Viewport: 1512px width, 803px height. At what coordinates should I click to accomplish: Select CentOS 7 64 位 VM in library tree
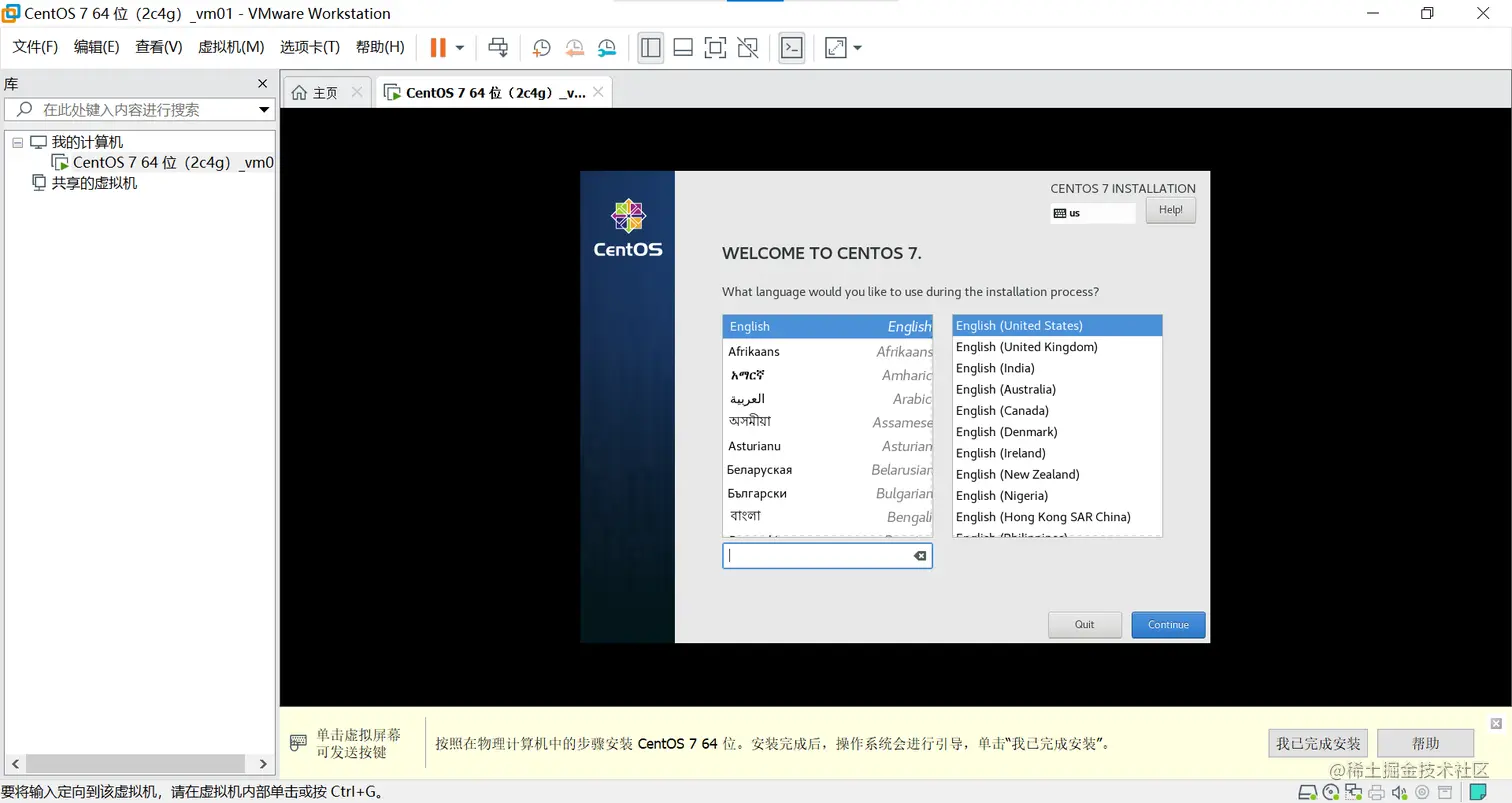pos(163,162)
